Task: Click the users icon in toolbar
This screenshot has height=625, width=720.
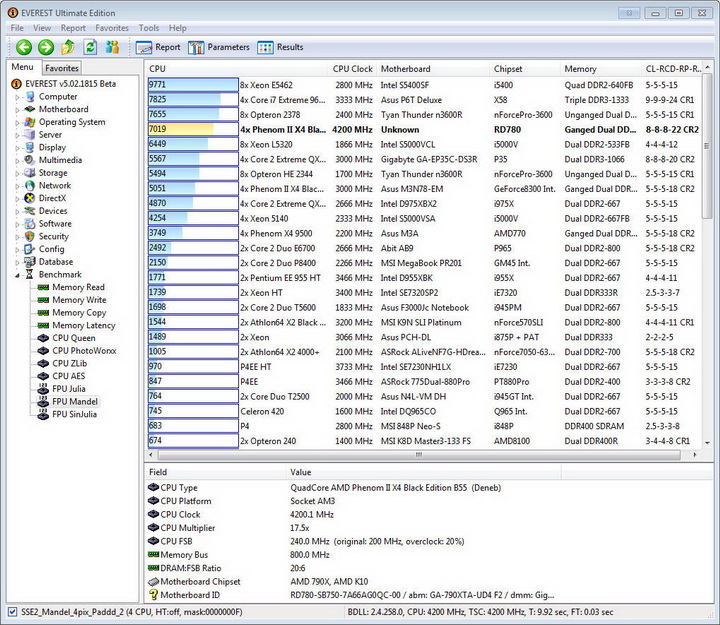Action: (112, 47)
